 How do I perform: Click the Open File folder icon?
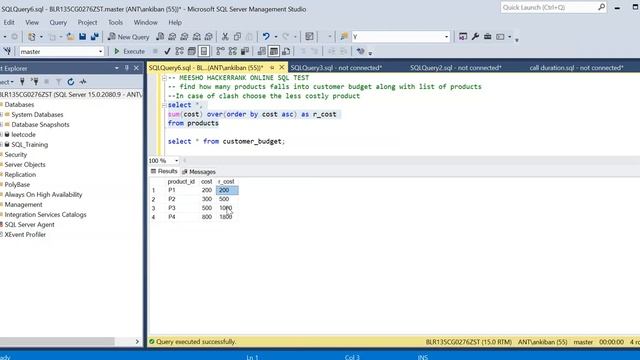(70, 37)
